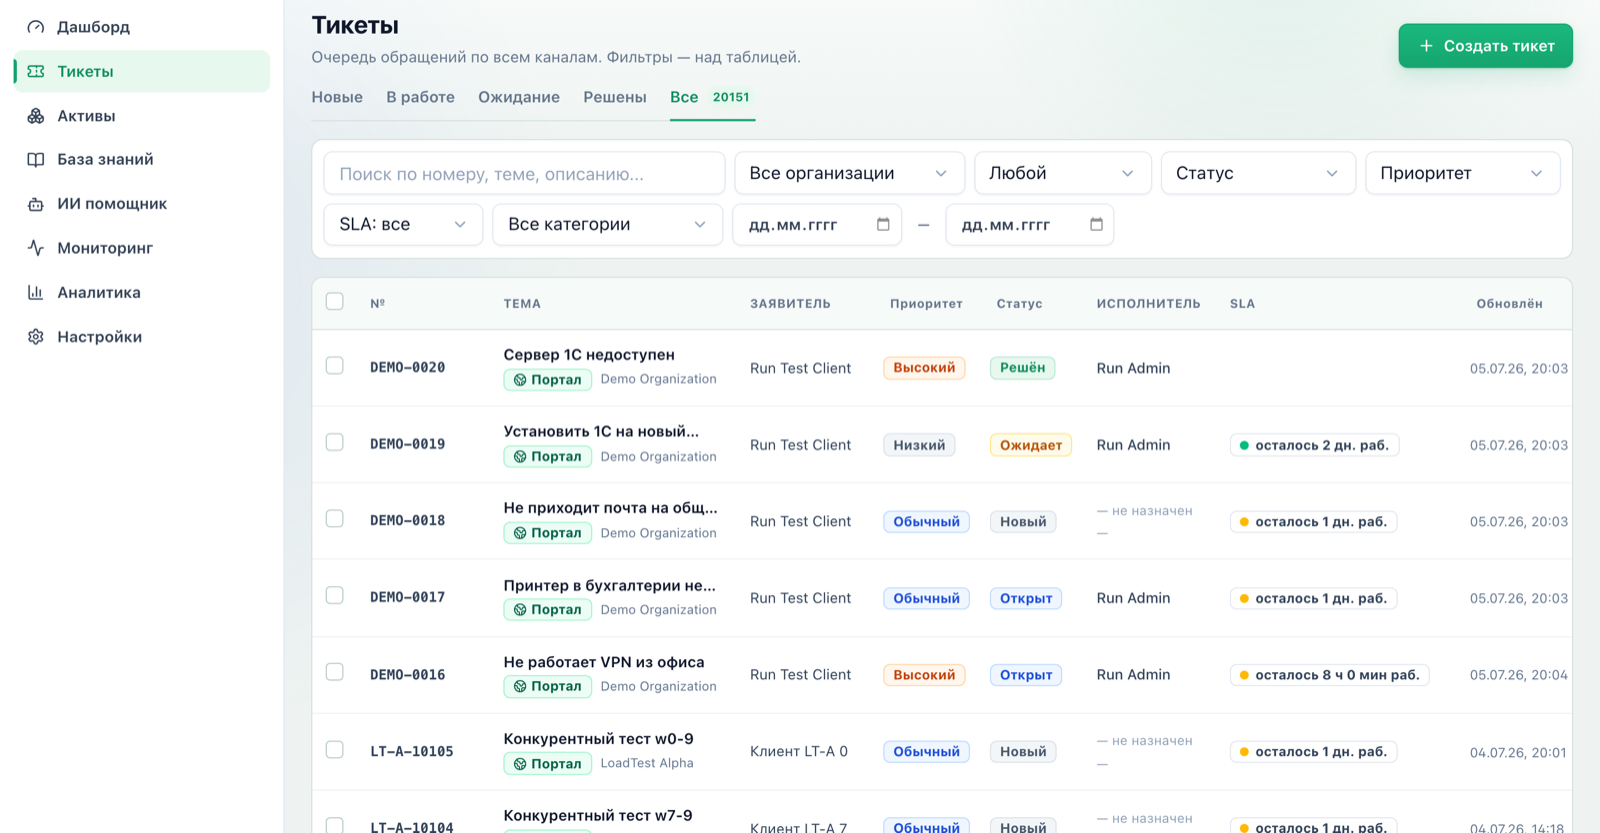Check the box for ticket DEMO-0016

(x=335, y=672)
